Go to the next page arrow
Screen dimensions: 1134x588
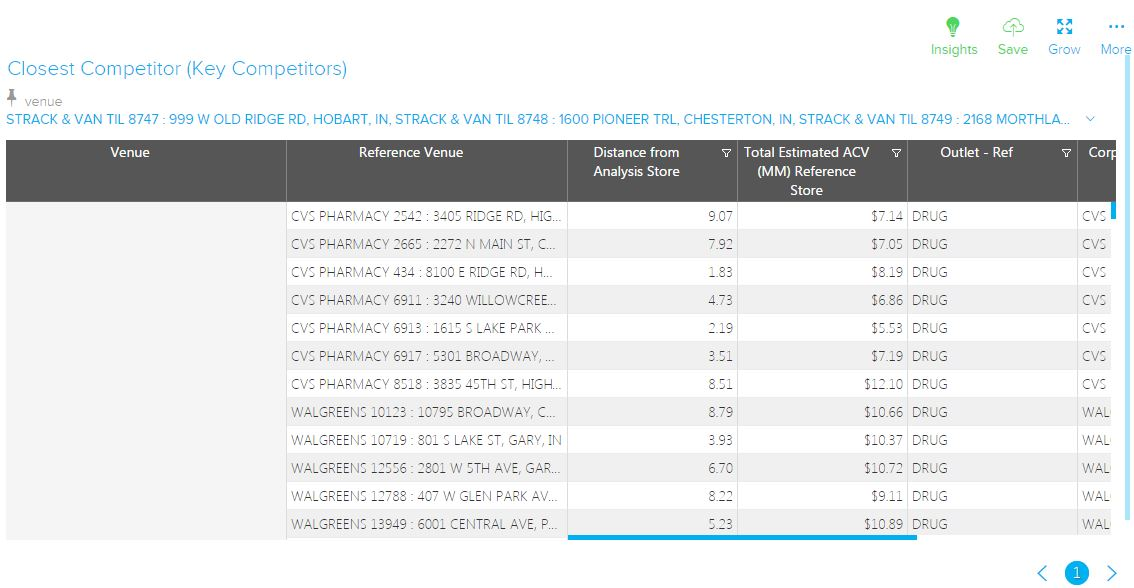coord(1111,573)
